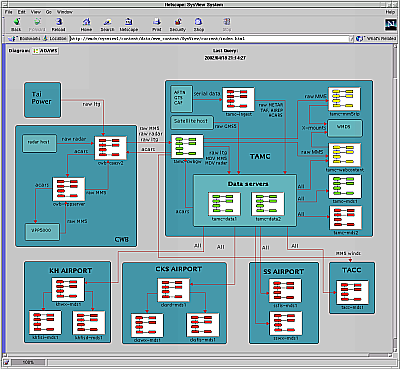
Task: Select the upper SS AIRPORT host icon
Action: pyautogui.click(x=285, y=291)
